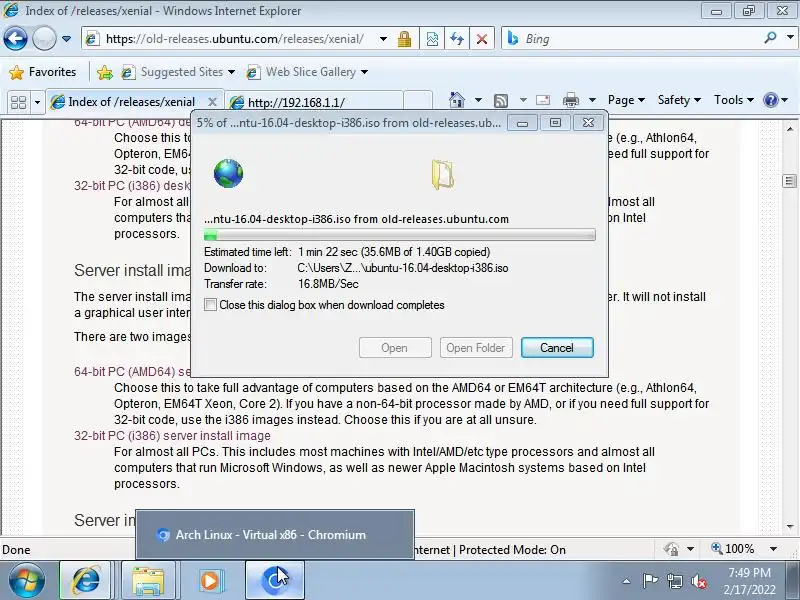Click the blue Help question mark icon
Viewport: 800px width, 600px height.
(770, 100)
